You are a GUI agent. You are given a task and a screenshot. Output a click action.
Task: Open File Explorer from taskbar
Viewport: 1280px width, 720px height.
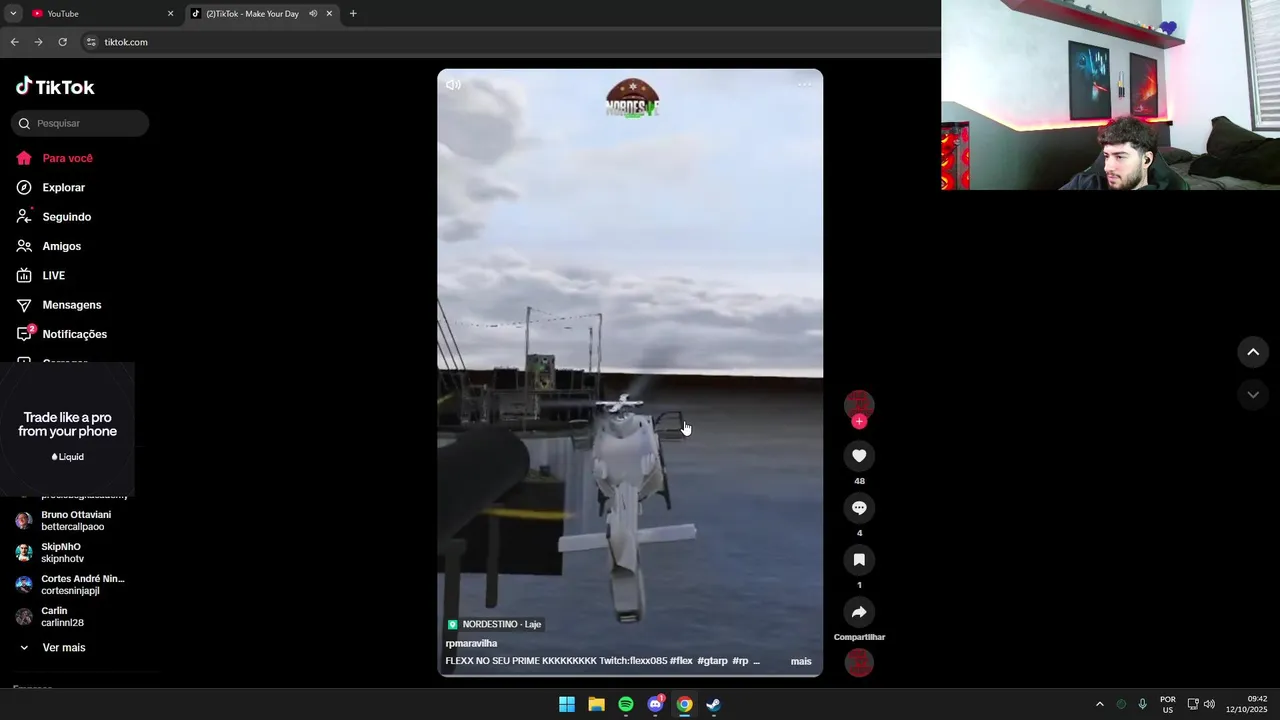[596, 704]
